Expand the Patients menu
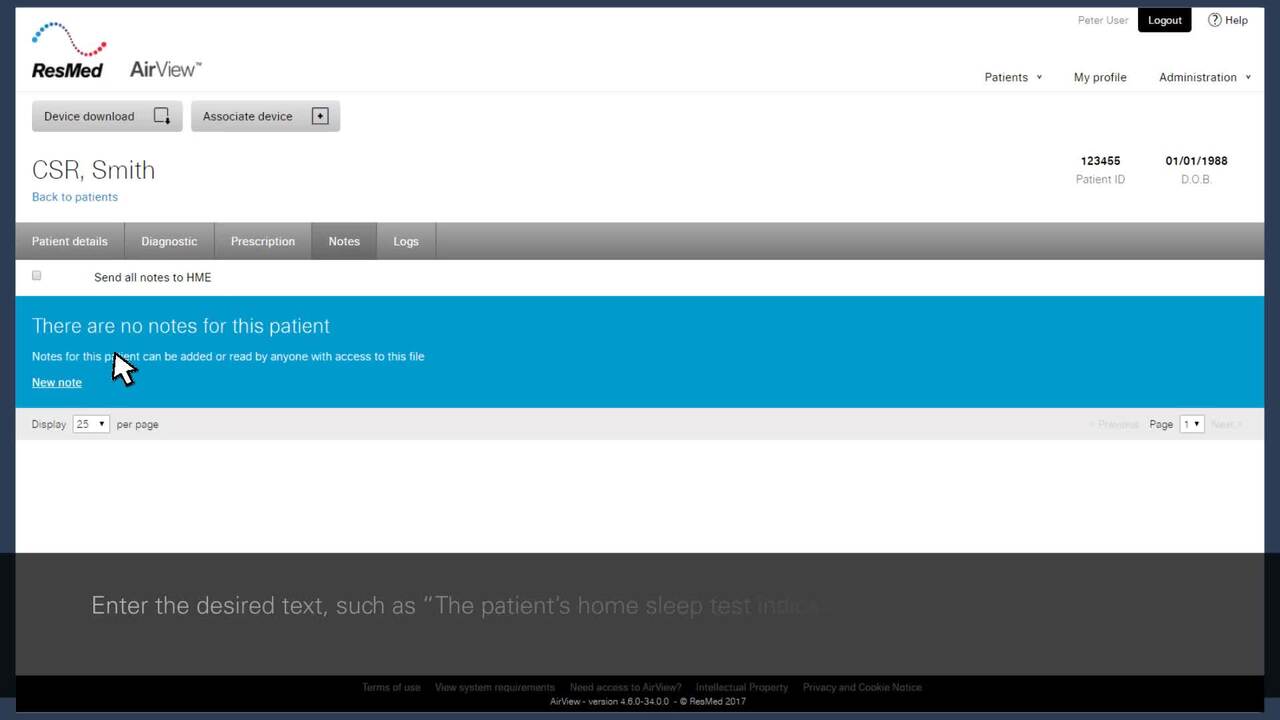This screenshot has width=1280, height=720. [x=1013, y=77]
